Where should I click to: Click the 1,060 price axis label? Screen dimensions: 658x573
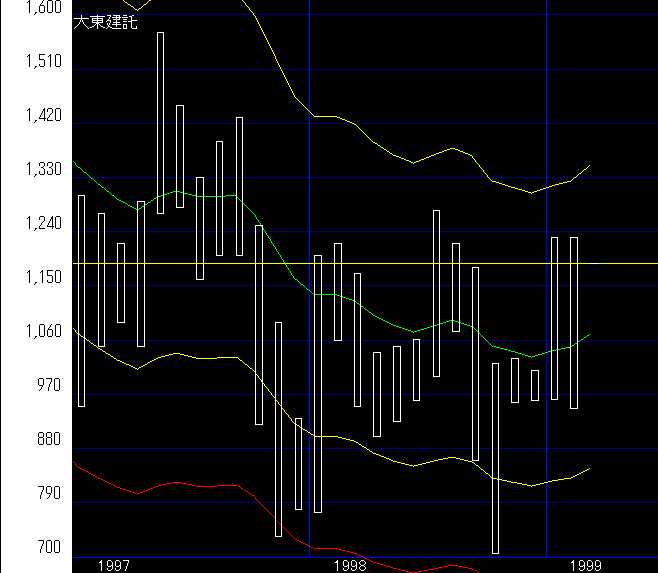(44, 332)
